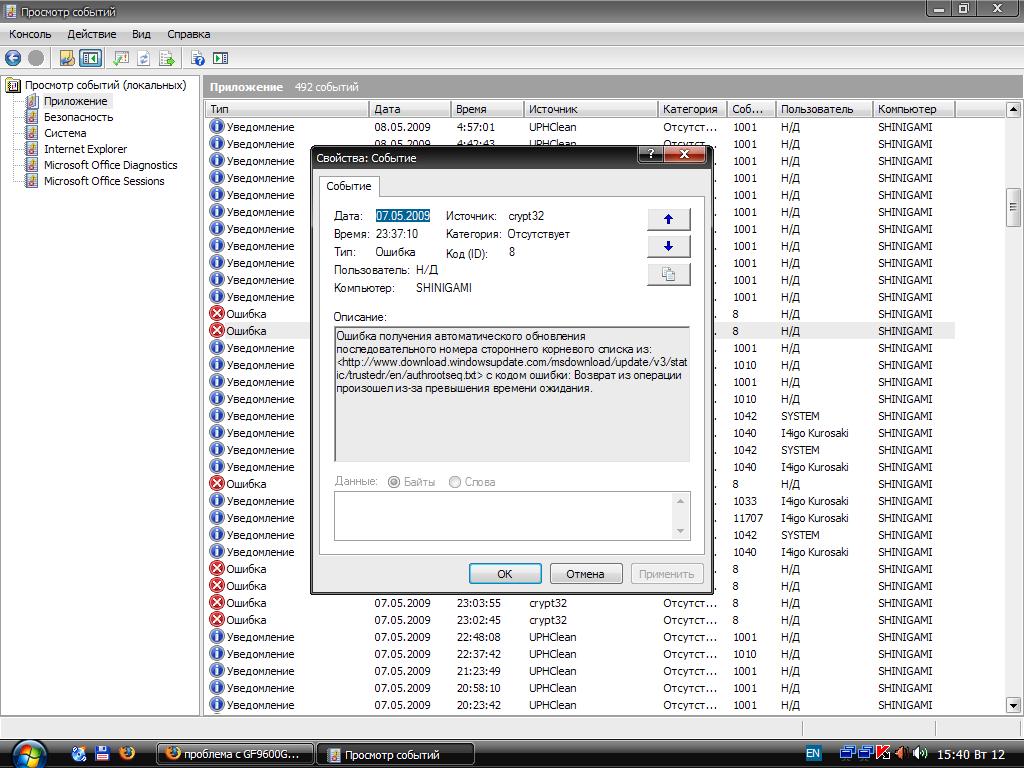Open the Вид menu

click(x=141, y=34)
